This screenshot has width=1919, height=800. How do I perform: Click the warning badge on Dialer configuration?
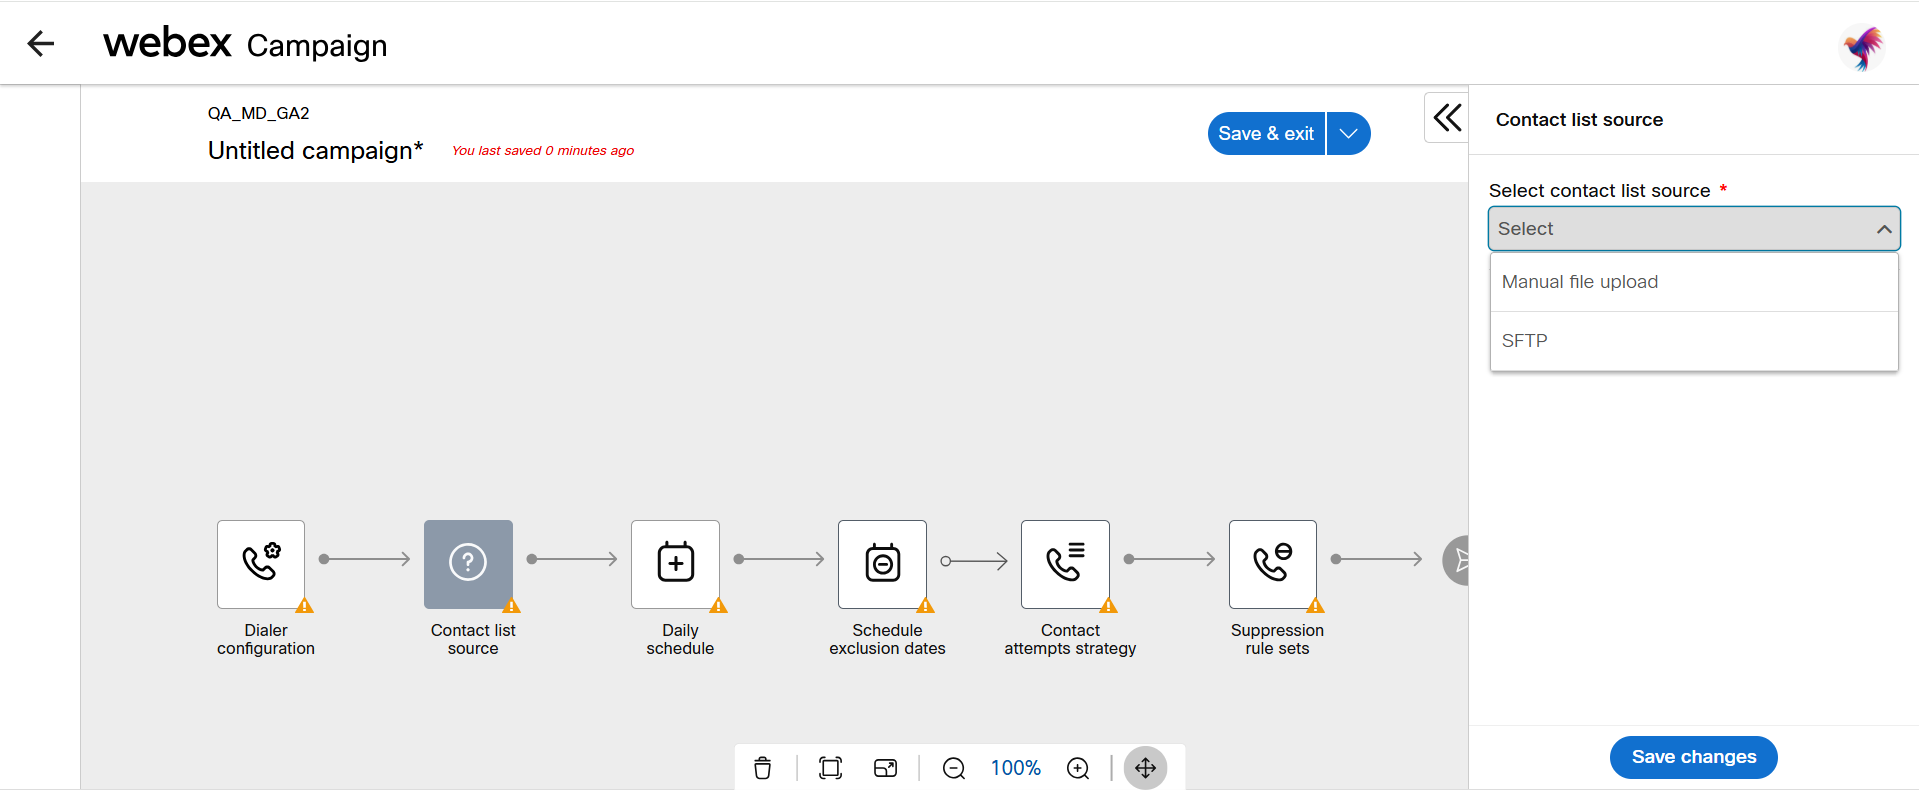(305, 606)
